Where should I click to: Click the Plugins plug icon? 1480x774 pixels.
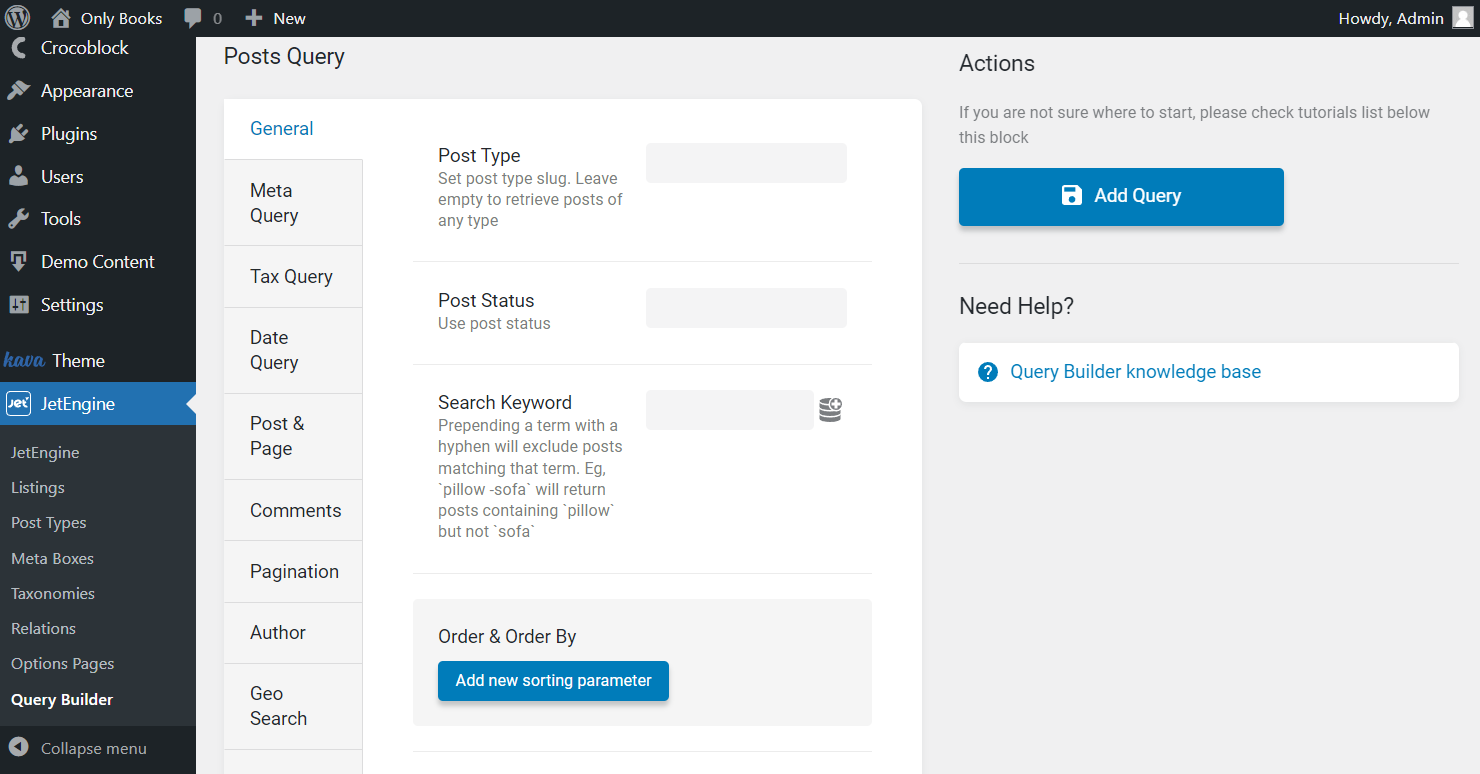point(18,134)
